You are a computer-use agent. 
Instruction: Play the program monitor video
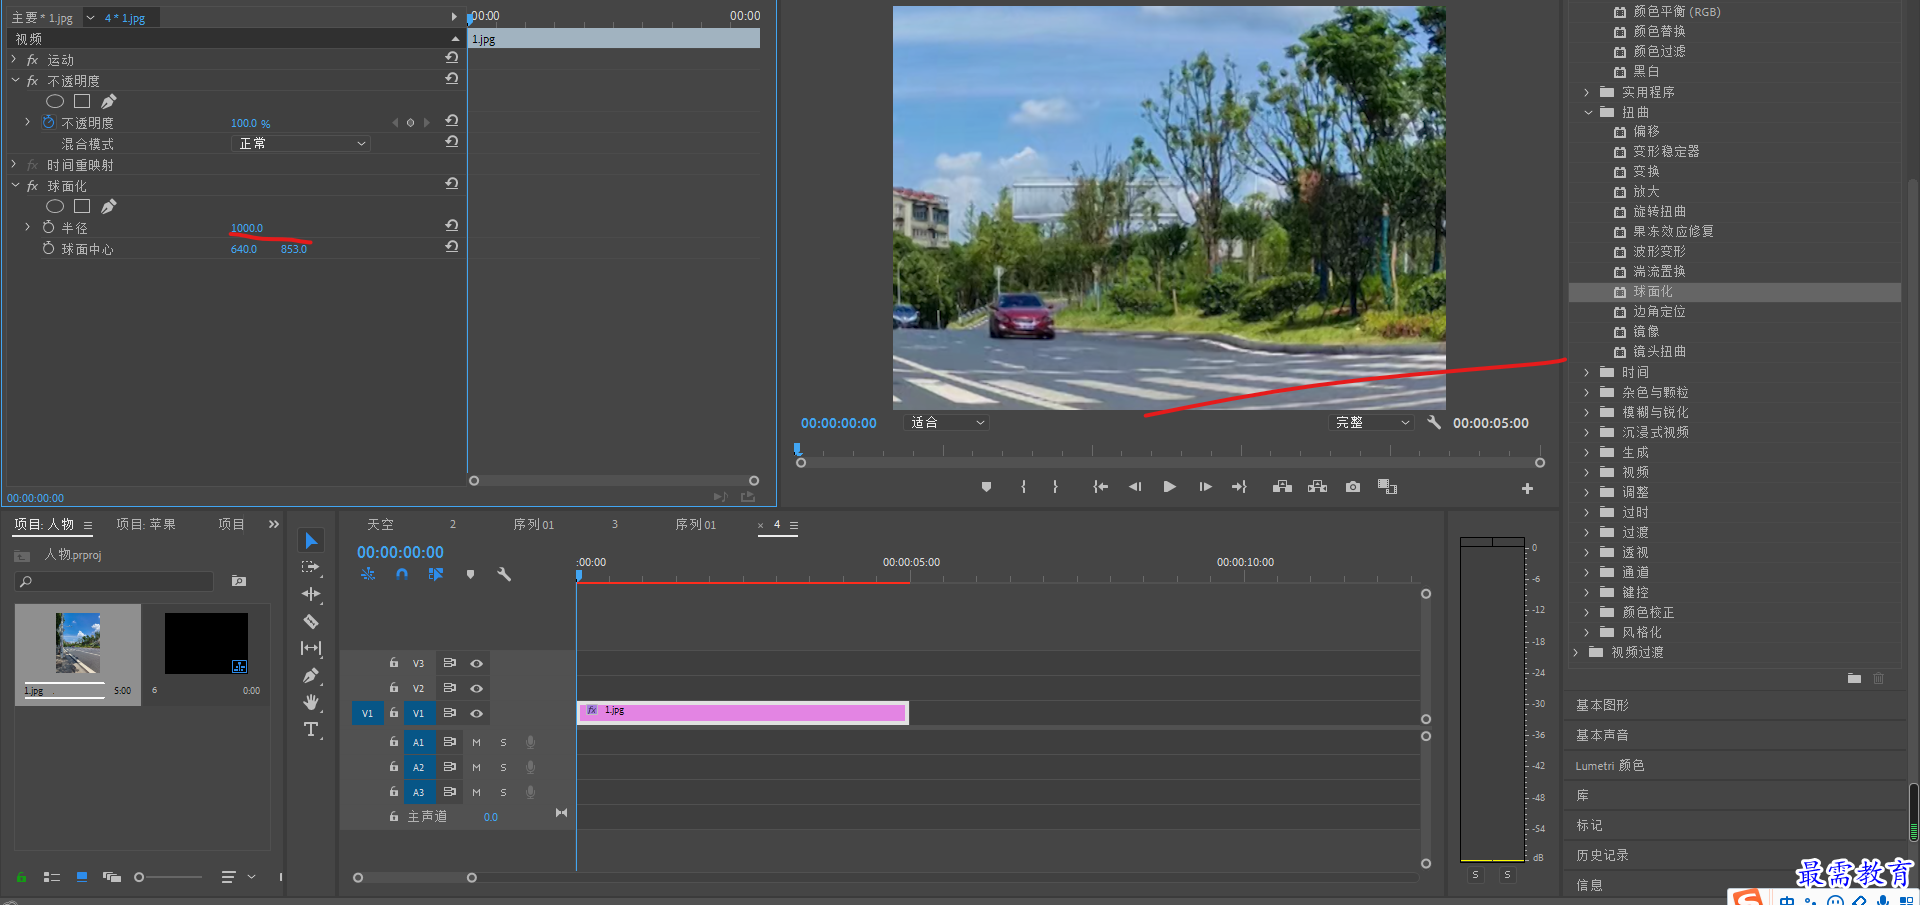point(1169,487)
